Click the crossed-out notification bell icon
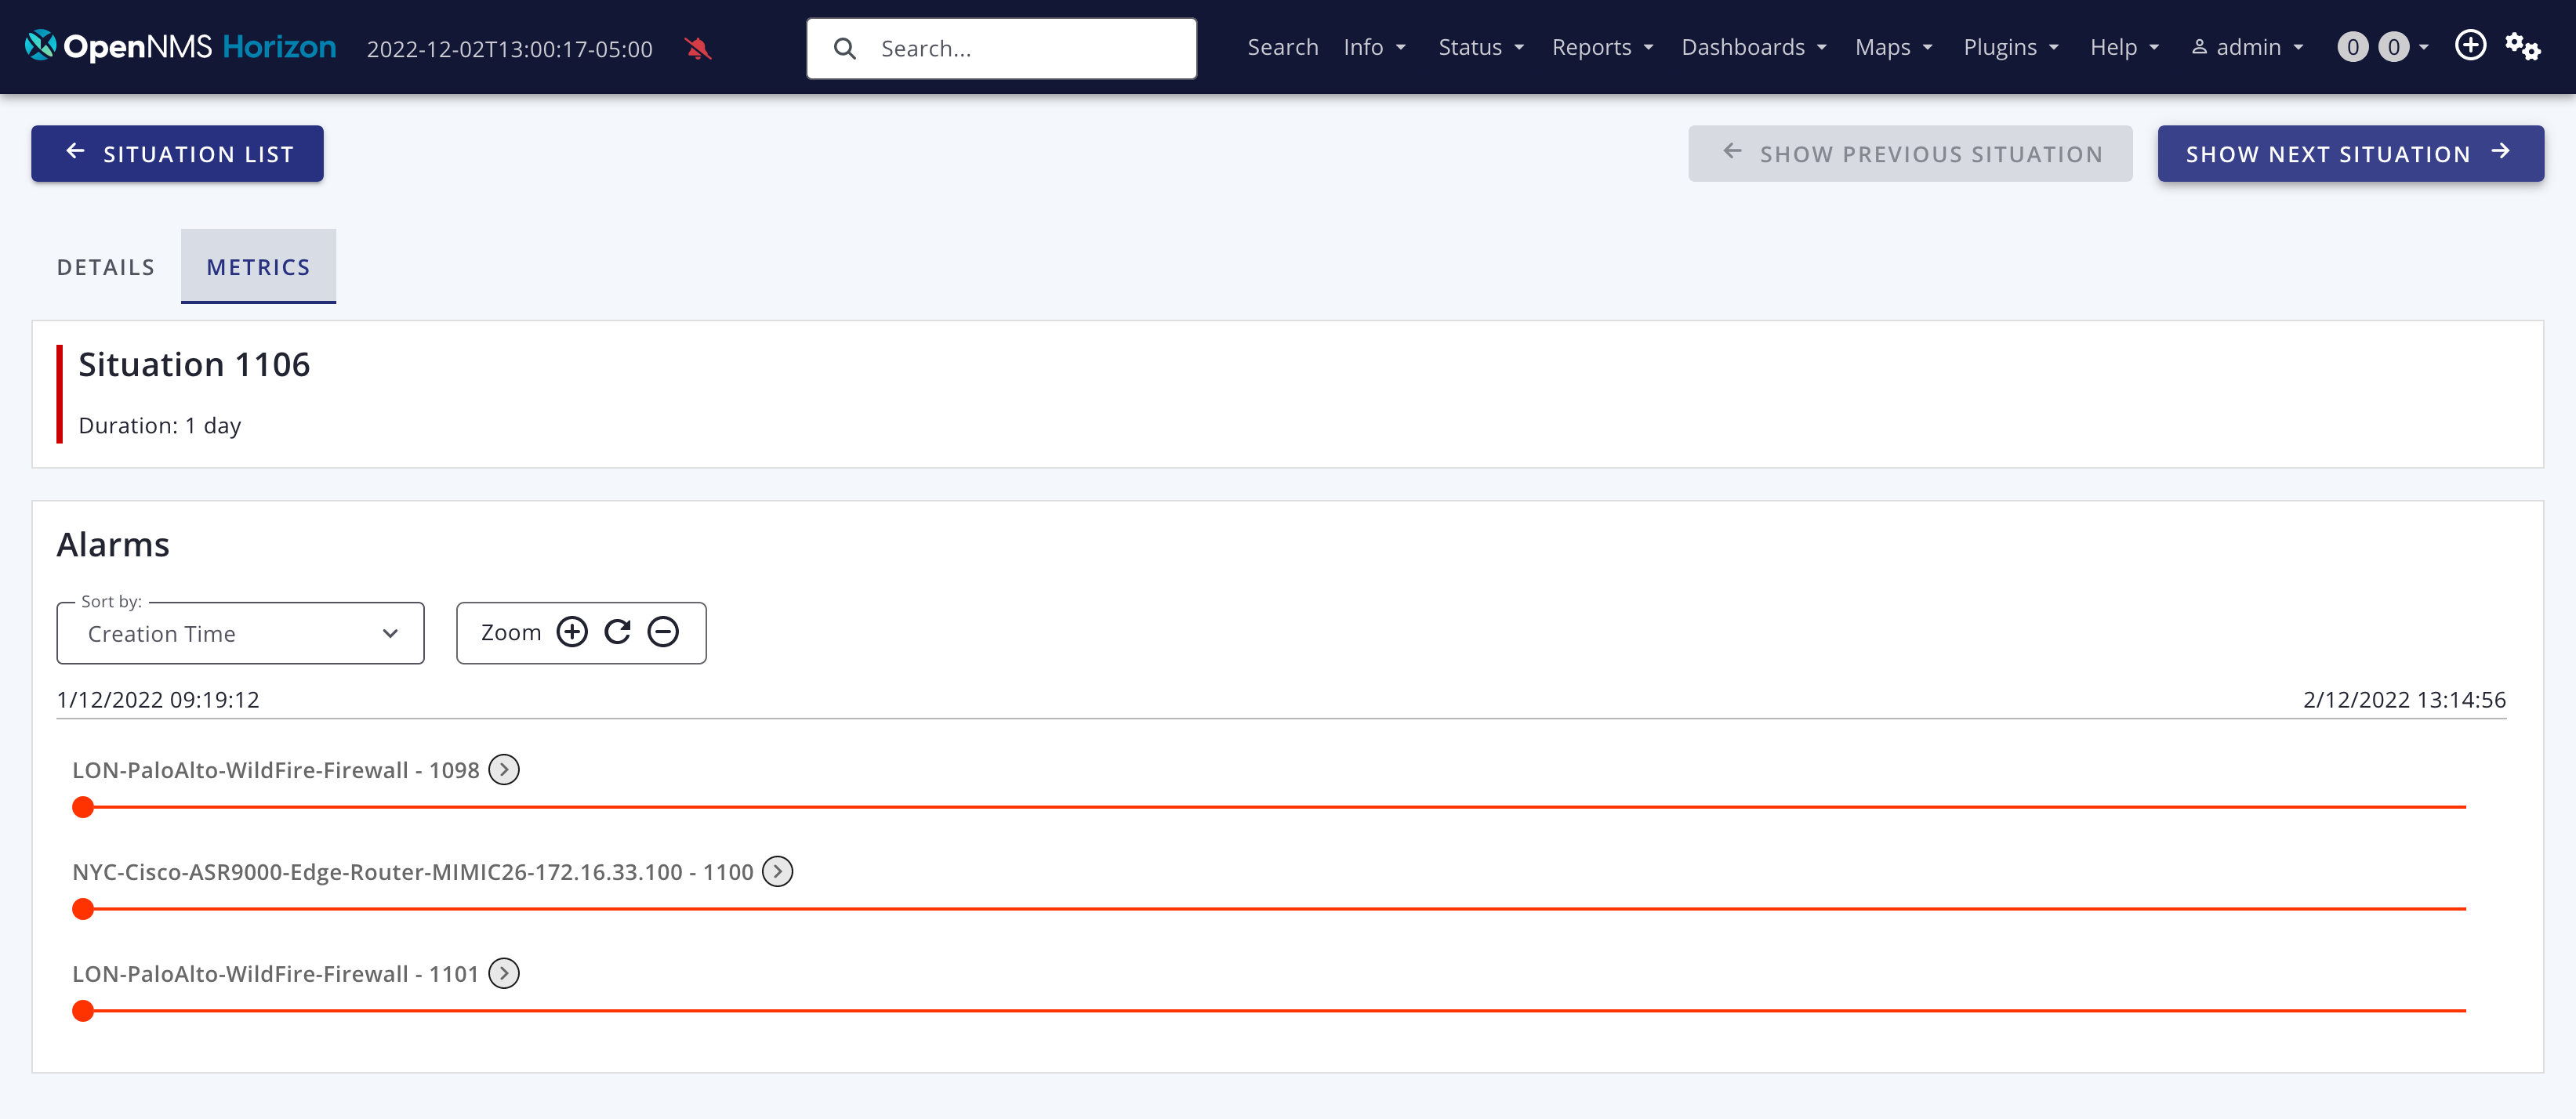Image resolution: width=2576 pixels, height=1119 pixels. click(x=697, y=48)
